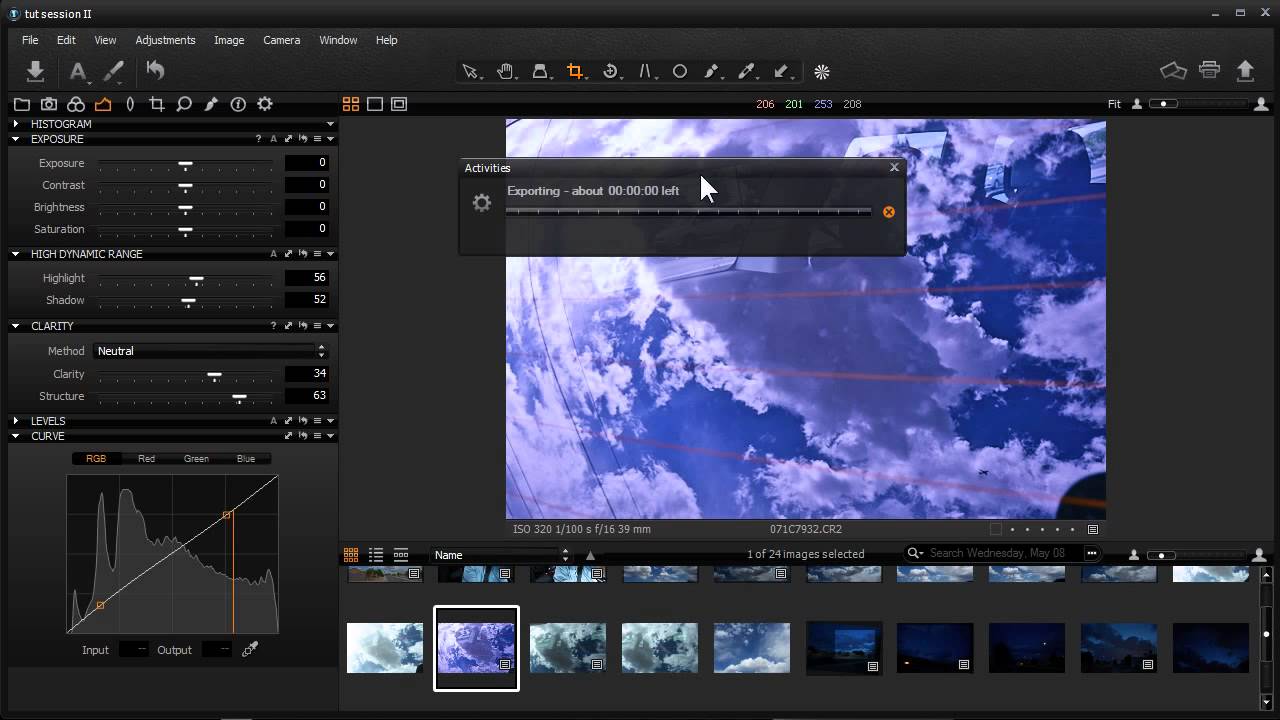This screenshot has width=1280, height=720.
Task: Open the Composition crop tool tab
Action: (x=157, y=104)
